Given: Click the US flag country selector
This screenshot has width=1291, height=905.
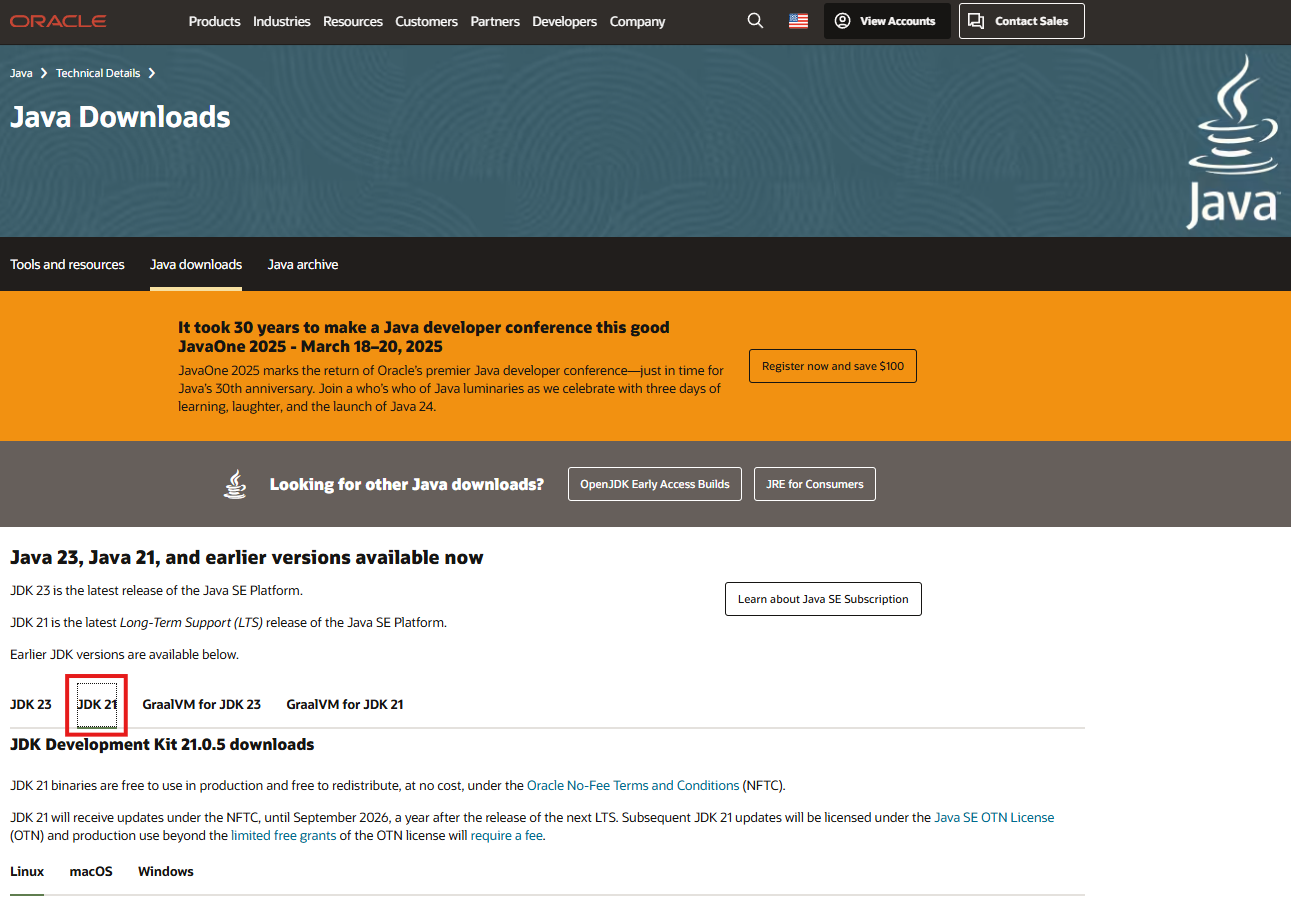Looking at the screenshot, I should (798, 21).
